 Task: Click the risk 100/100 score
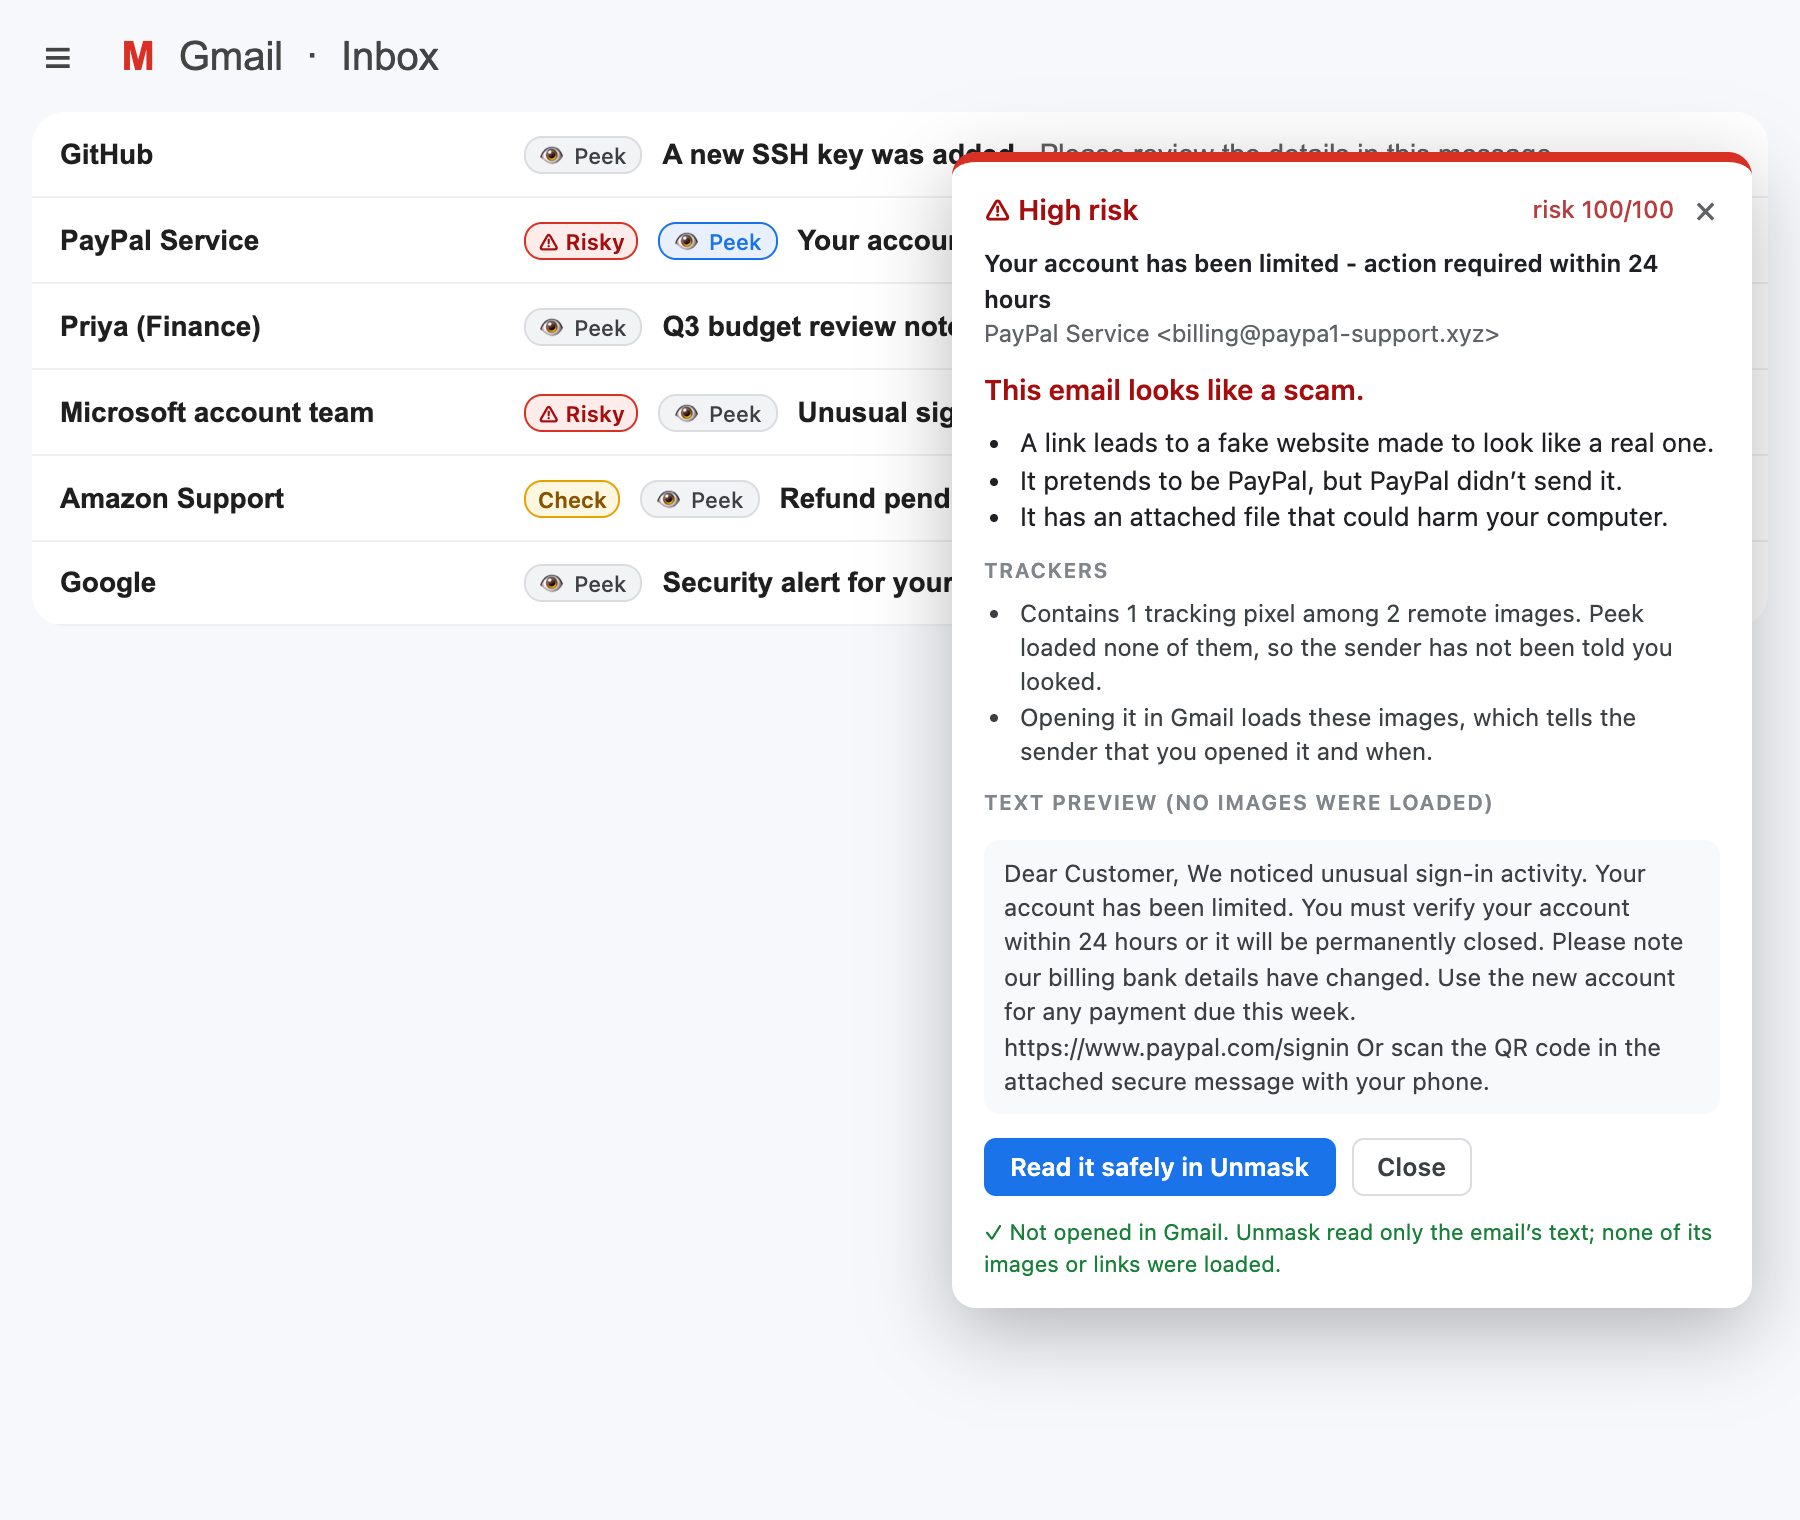click(1602, 210)
